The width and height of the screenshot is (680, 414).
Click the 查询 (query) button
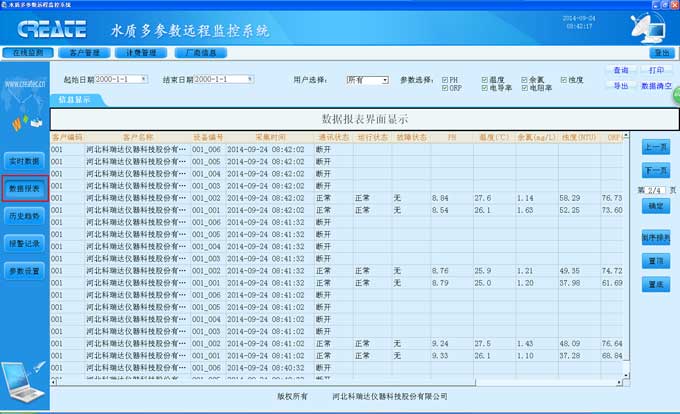(x=621, y=71)
